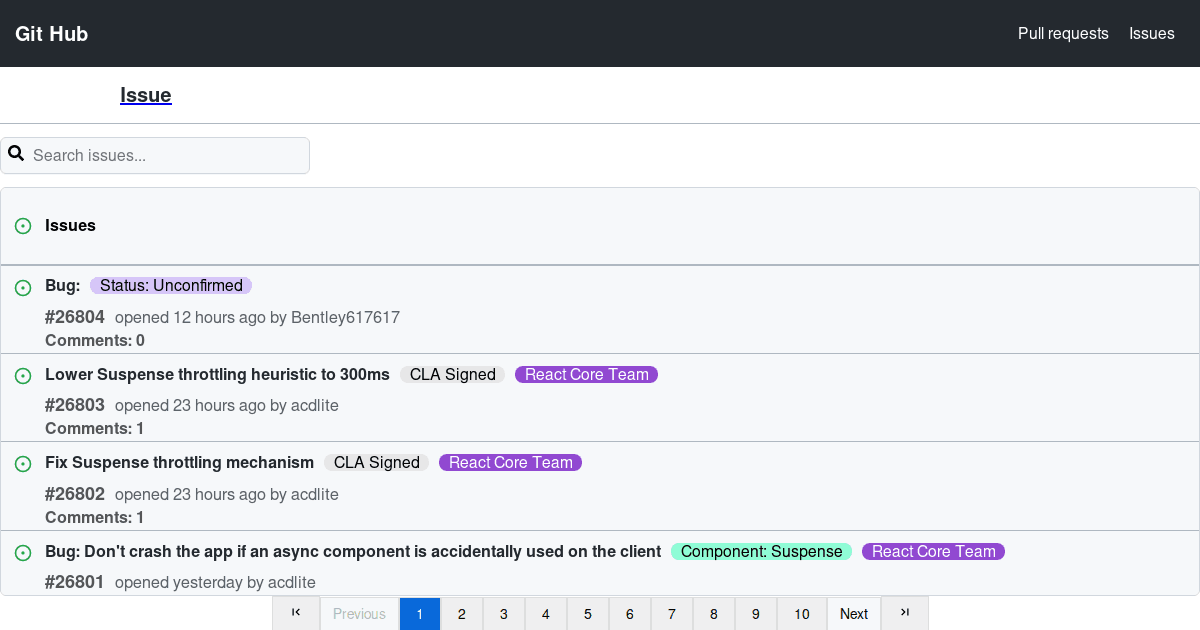Click React Core Team label on issue #26802

(x=510, y=462)
